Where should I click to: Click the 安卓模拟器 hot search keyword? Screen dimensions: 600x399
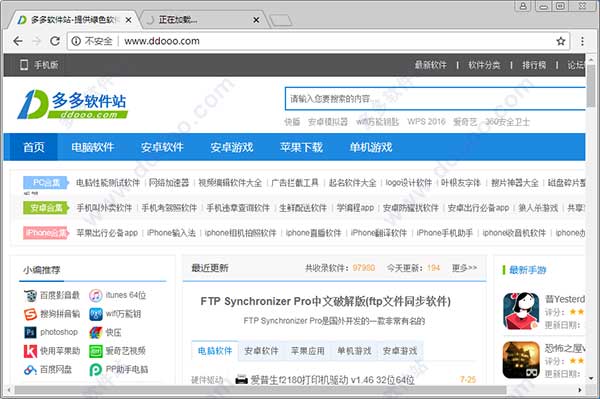pyautogui.click(x=328, y=122)
